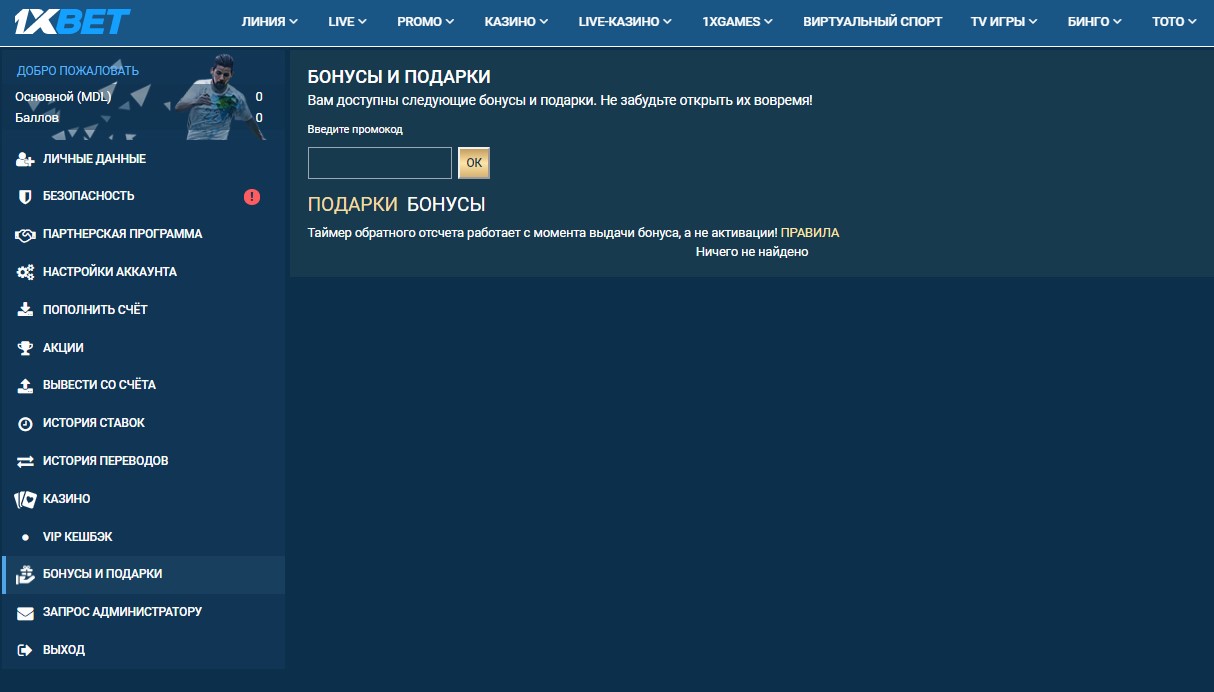Expand the TOTO dropdown menu
The width and height of the screenshot is (1214, 692).
[x=1173, y=21]
